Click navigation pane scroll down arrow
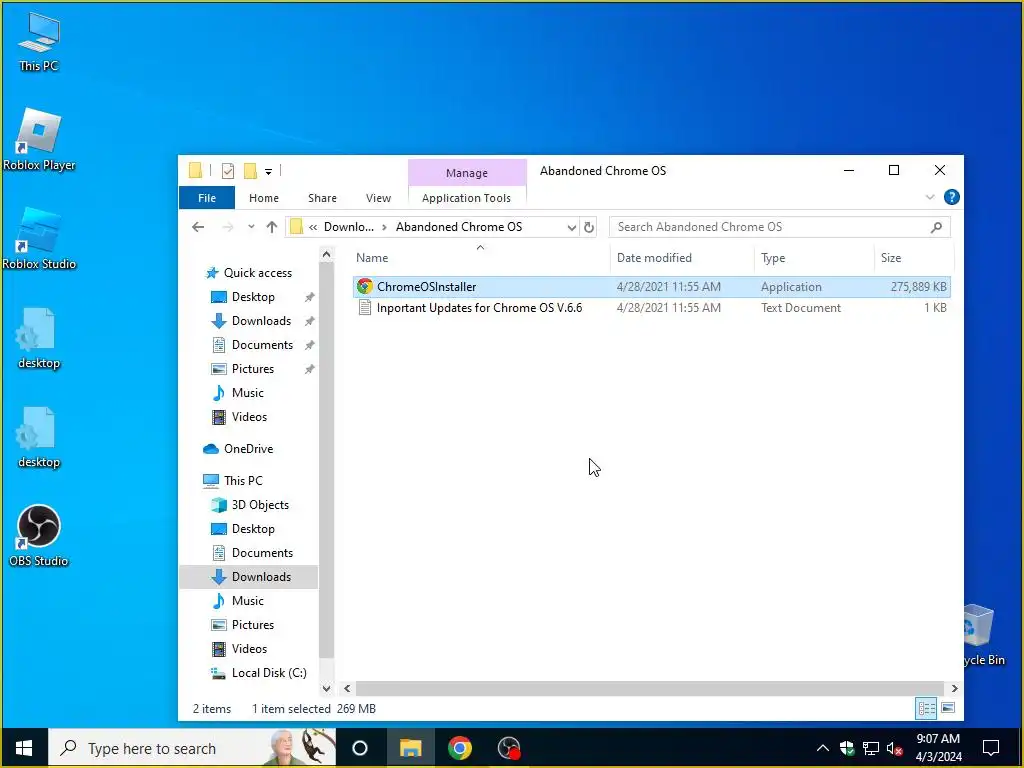The image size is (1024, 768). pos(327,688)
